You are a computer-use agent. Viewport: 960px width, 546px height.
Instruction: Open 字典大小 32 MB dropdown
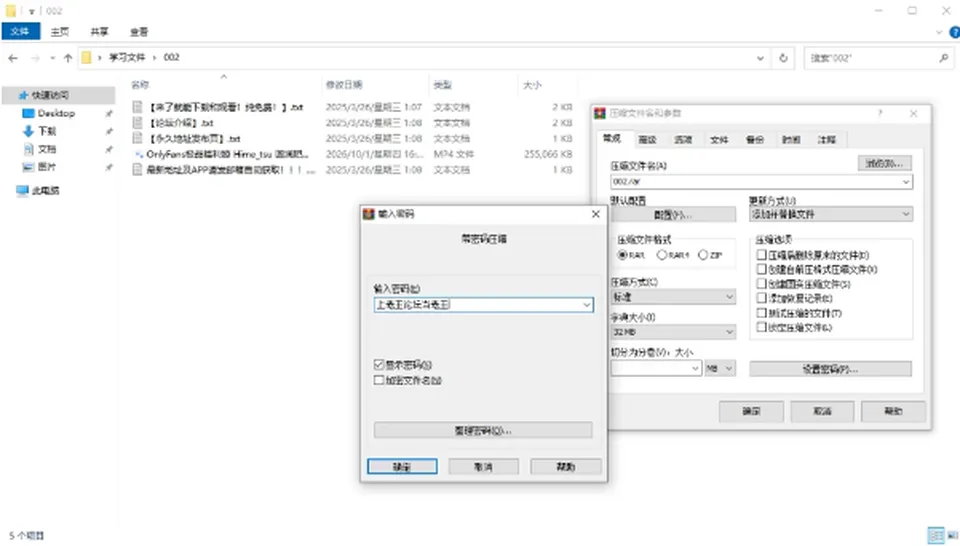673,332
